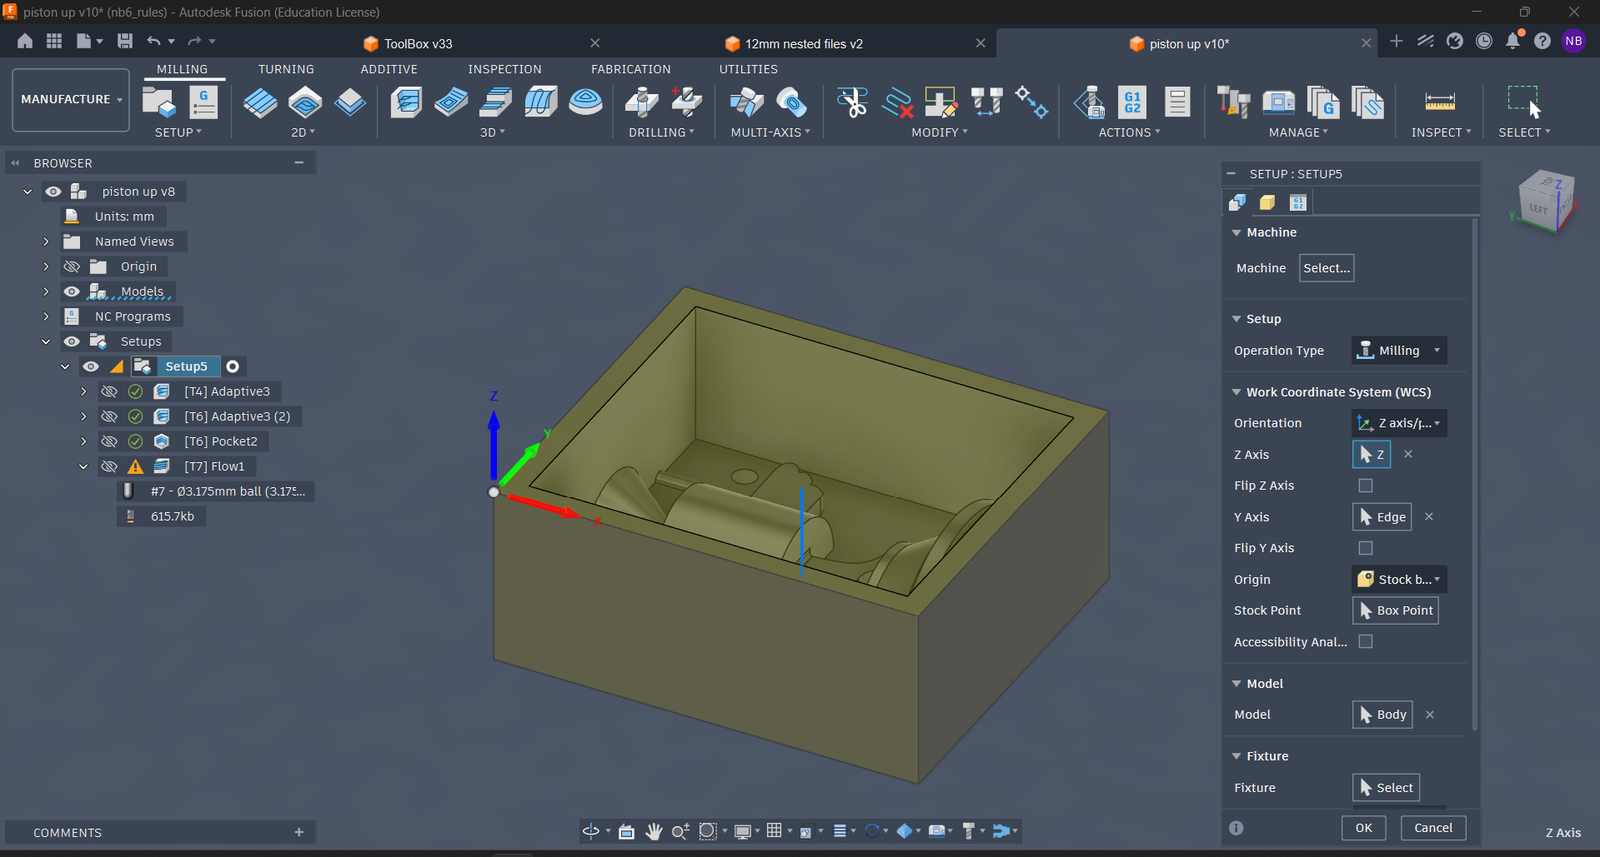
Task: Click the Machine Select... button
Action: (x=1326, y=268)
